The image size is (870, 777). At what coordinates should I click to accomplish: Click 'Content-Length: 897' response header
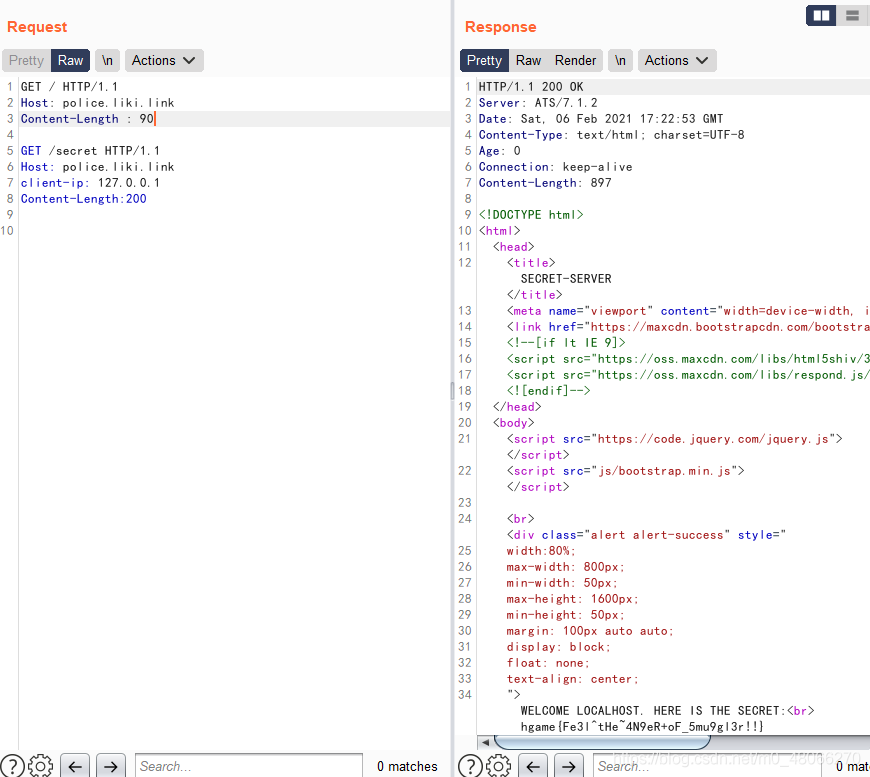(545, 183)
